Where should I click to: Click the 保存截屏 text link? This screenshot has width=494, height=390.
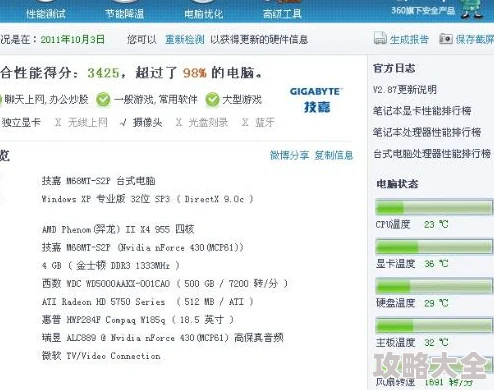point(475,40)
